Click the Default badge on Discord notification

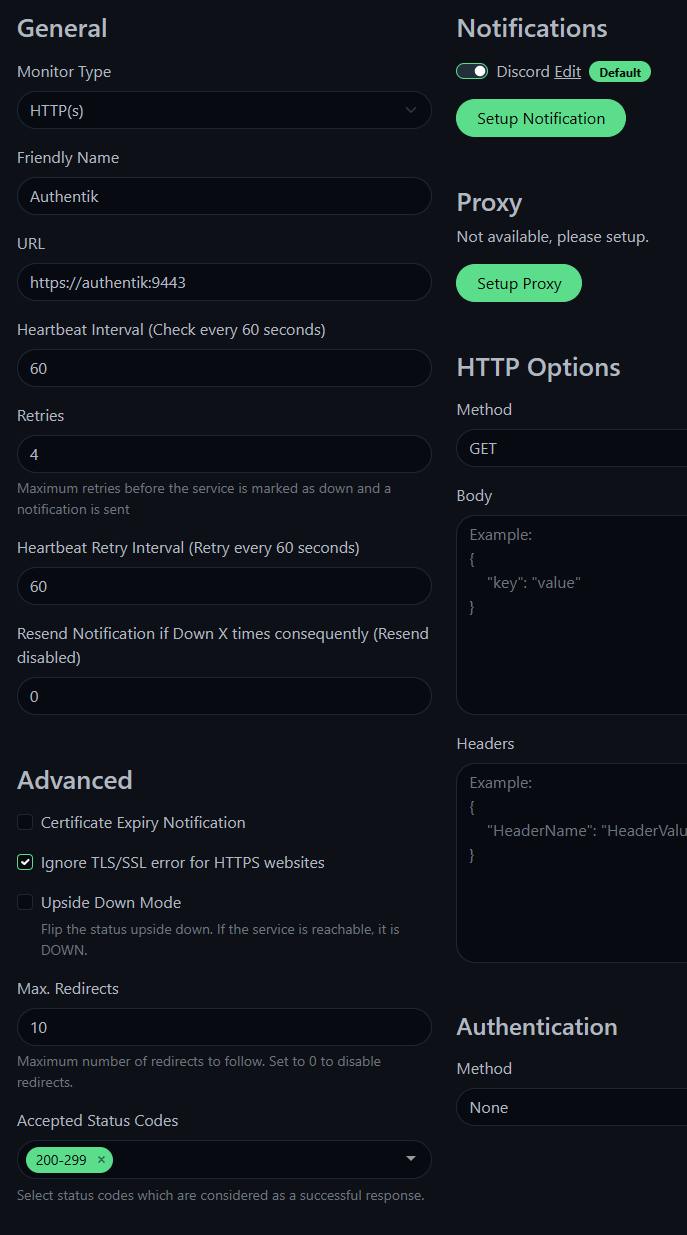coord(619,71)
